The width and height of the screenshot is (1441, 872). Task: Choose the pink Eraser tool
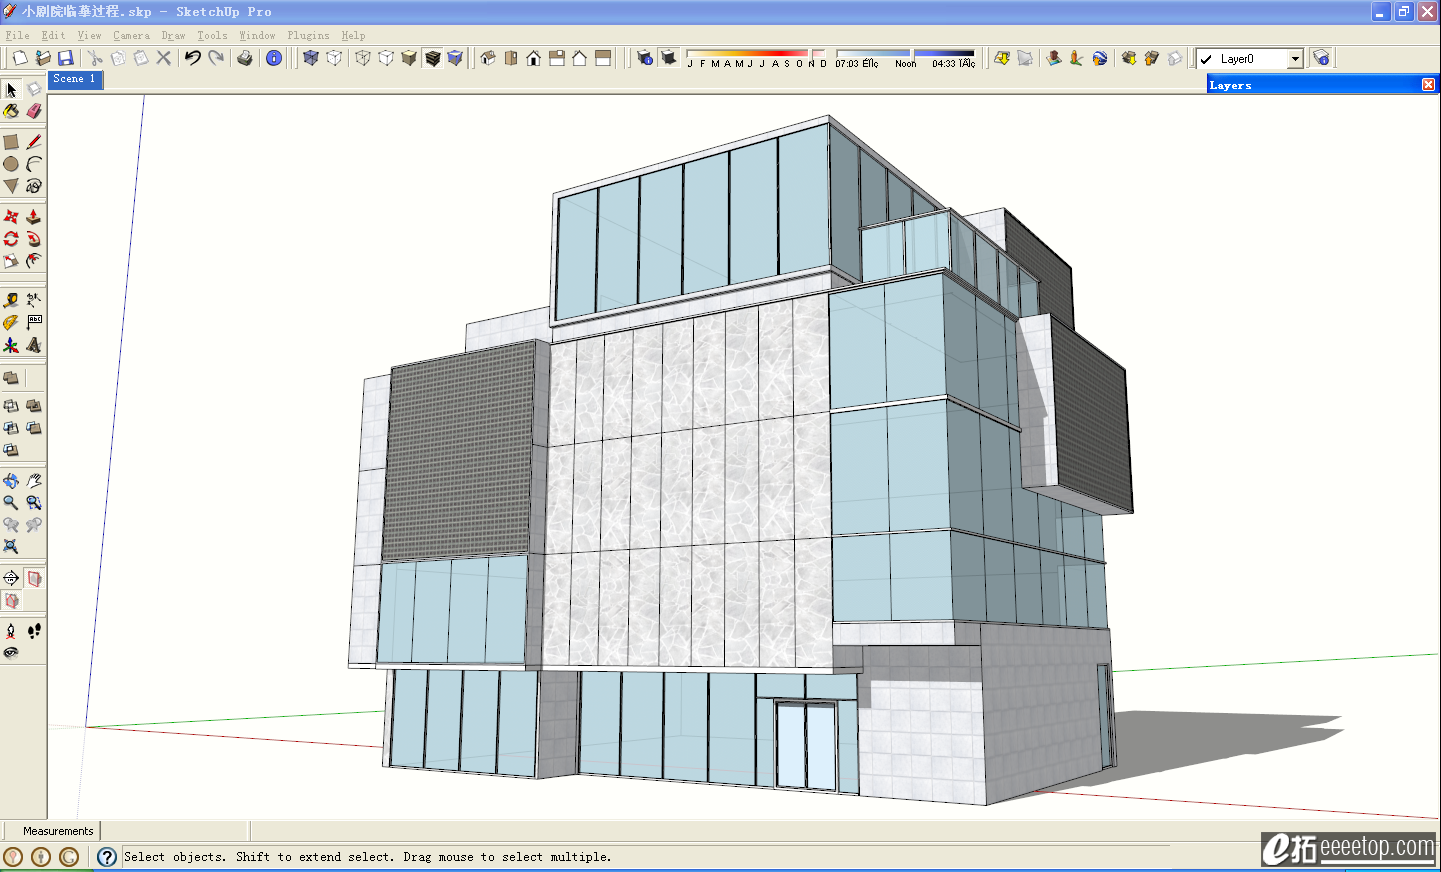(x=34, y=111)
